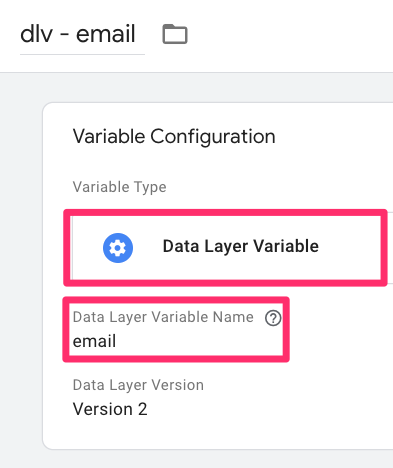Click the white header bar right of the folder
Viewport: 393px width, 468px height.
pos(290,35)
